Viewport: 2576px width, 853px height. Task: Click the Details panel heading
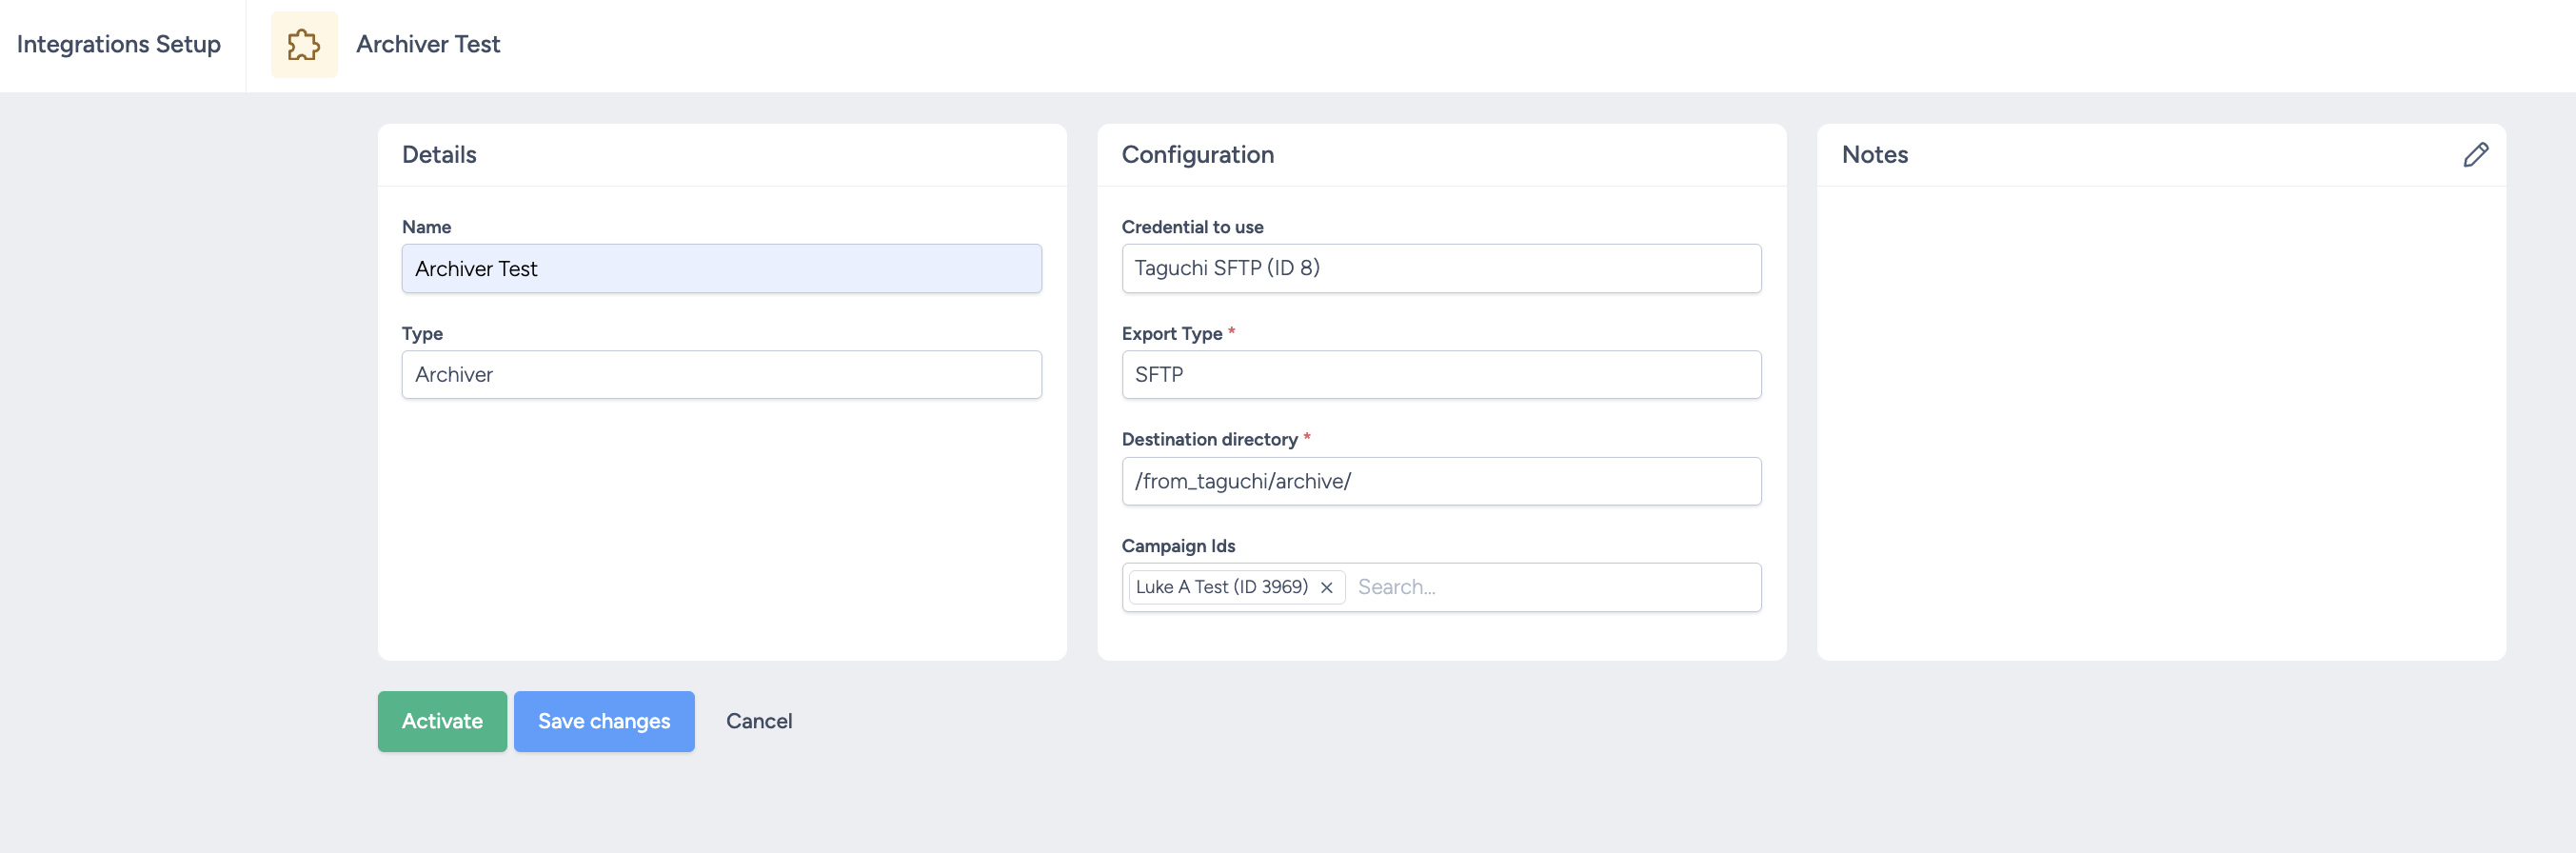point(439,155)
